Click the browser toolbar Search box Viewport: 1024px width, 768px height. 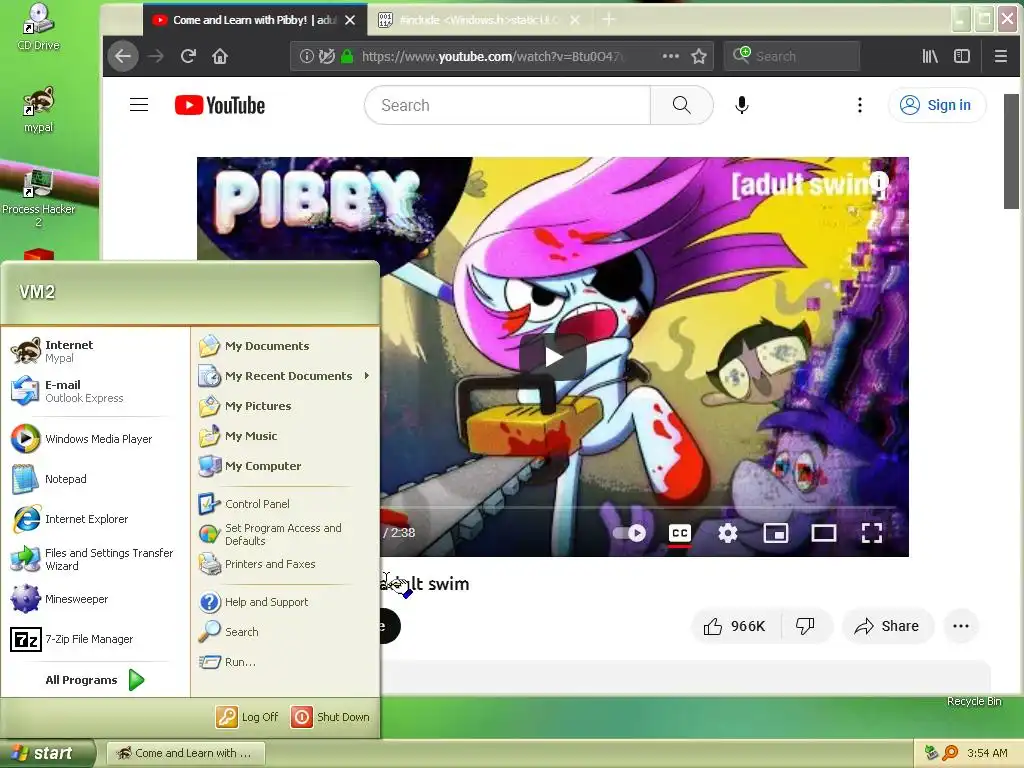tap(792, 56)
